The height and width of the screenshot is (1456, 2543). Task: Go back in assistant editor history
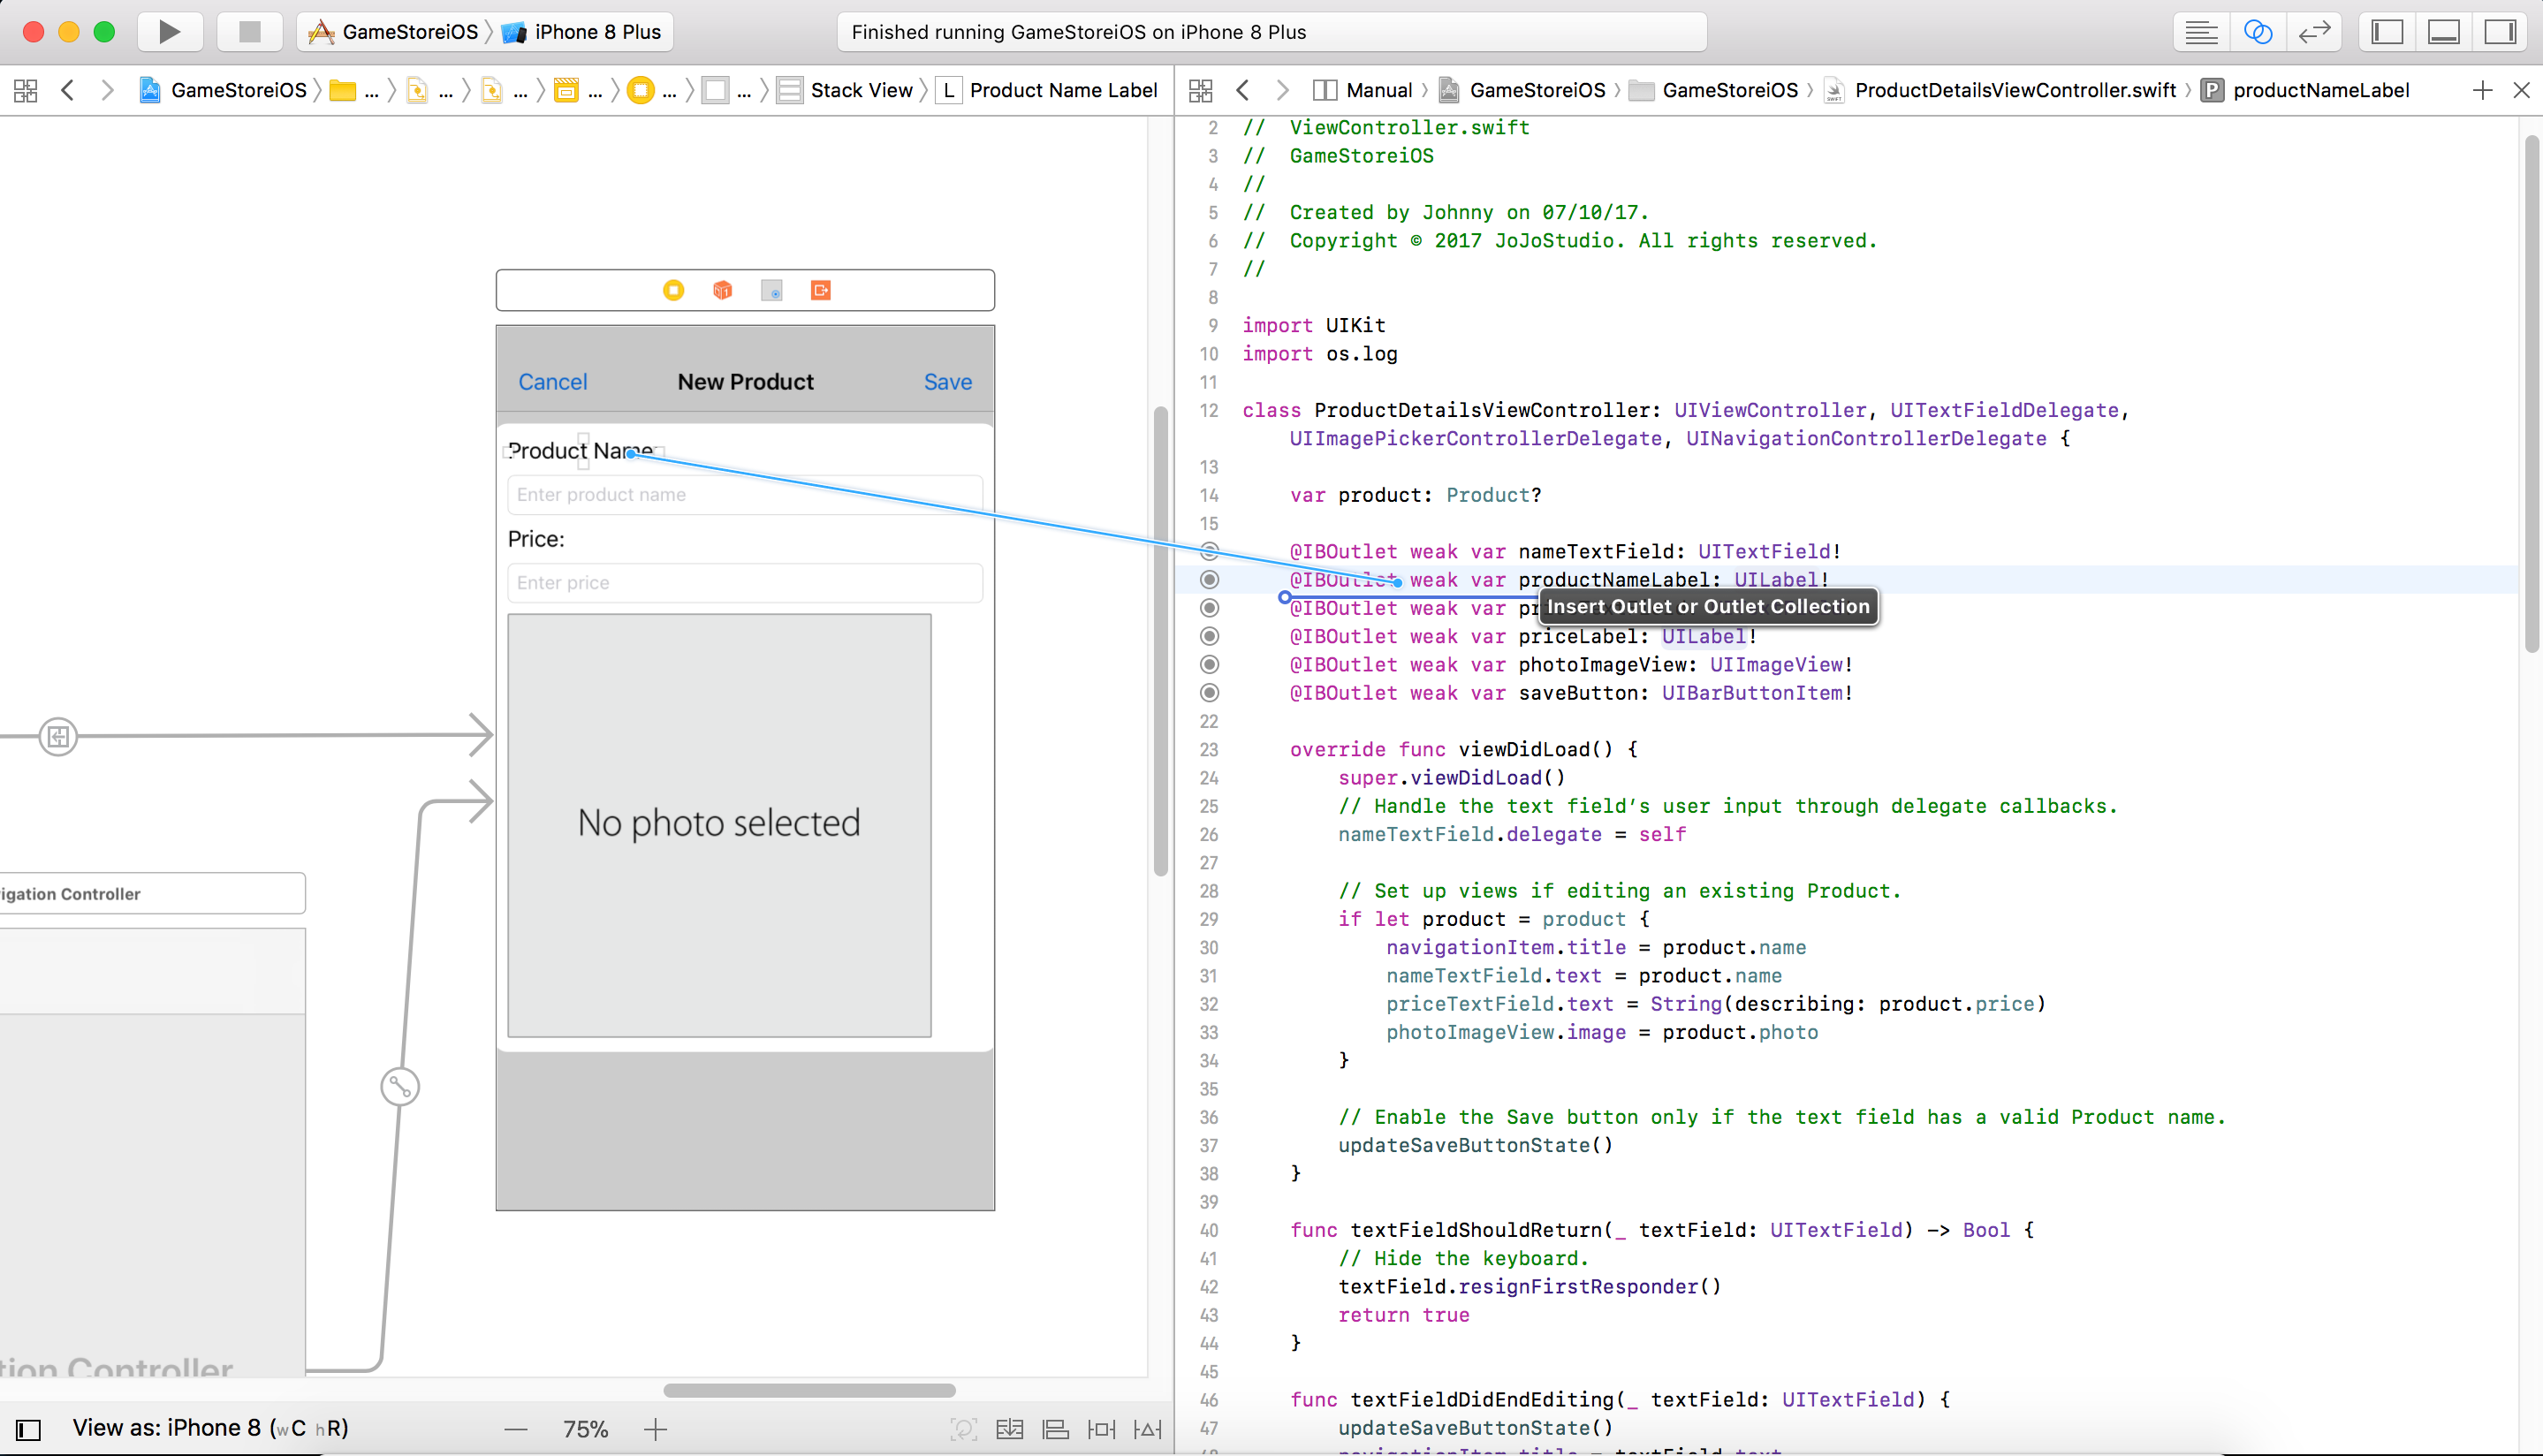[1242, 91]
